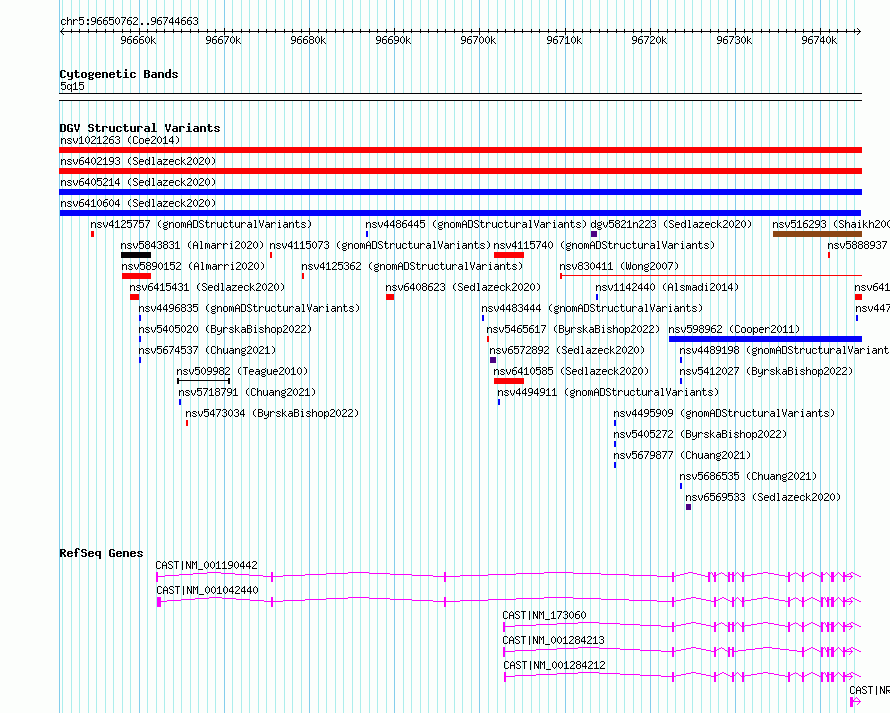This screenshot has width=890, height=713.
Task: Select the purple nsv6572892 variant marker
Action: click(493, 360)
